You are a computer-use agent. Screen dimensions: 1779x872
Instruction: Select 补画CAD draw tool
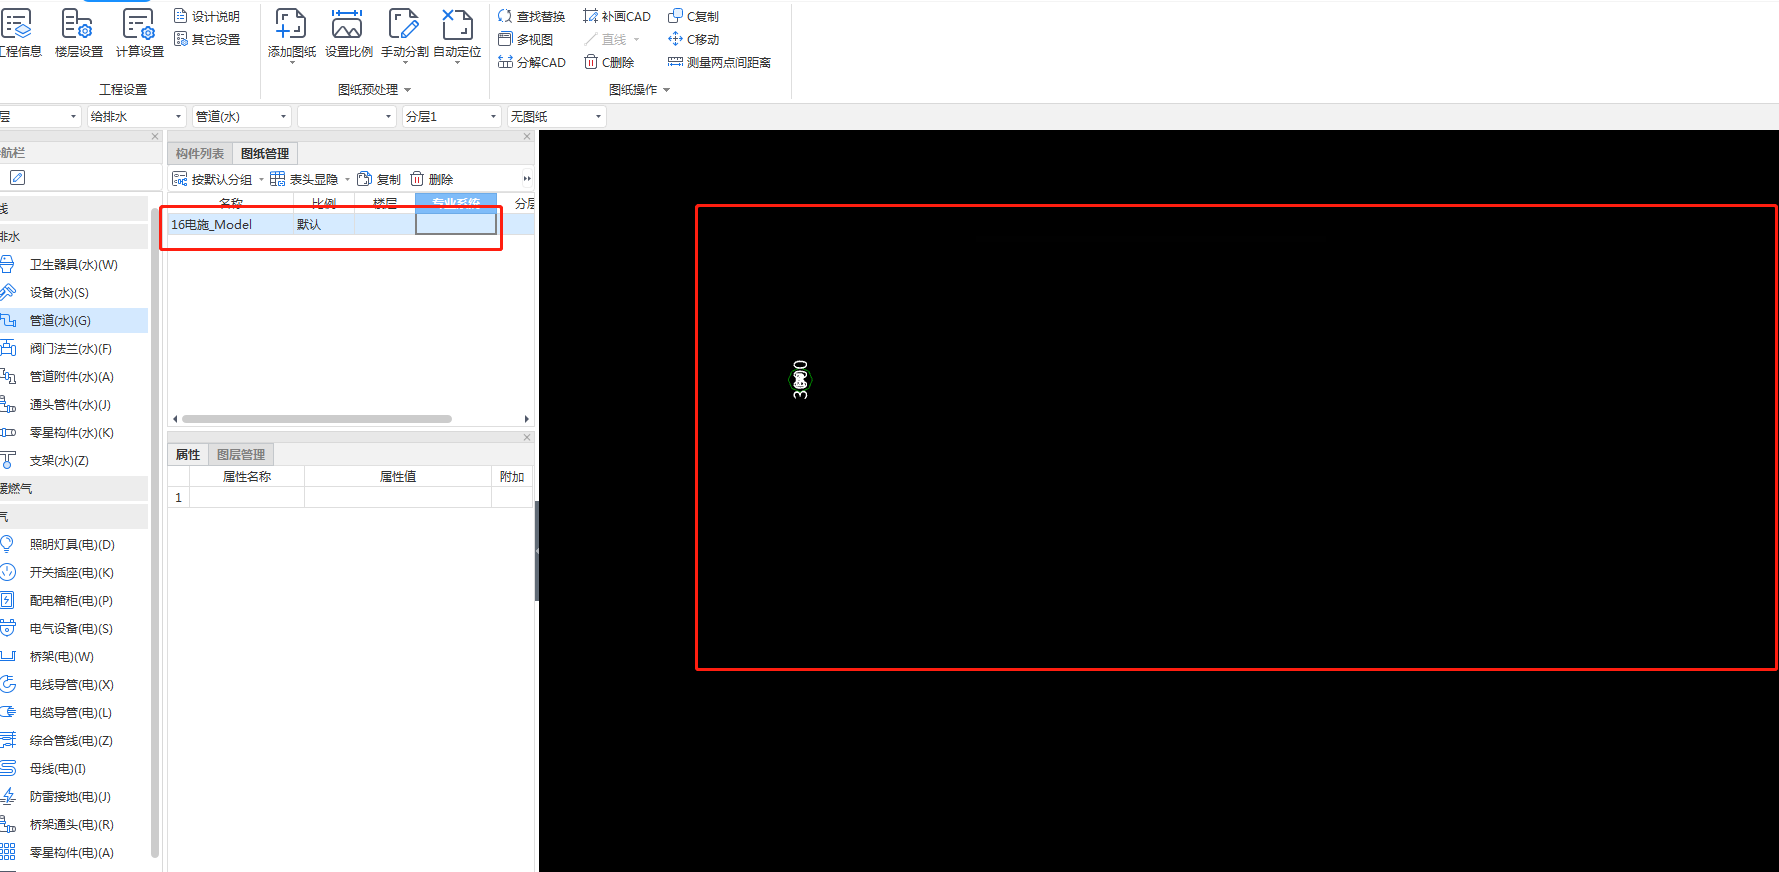click(x=617, y=16)
